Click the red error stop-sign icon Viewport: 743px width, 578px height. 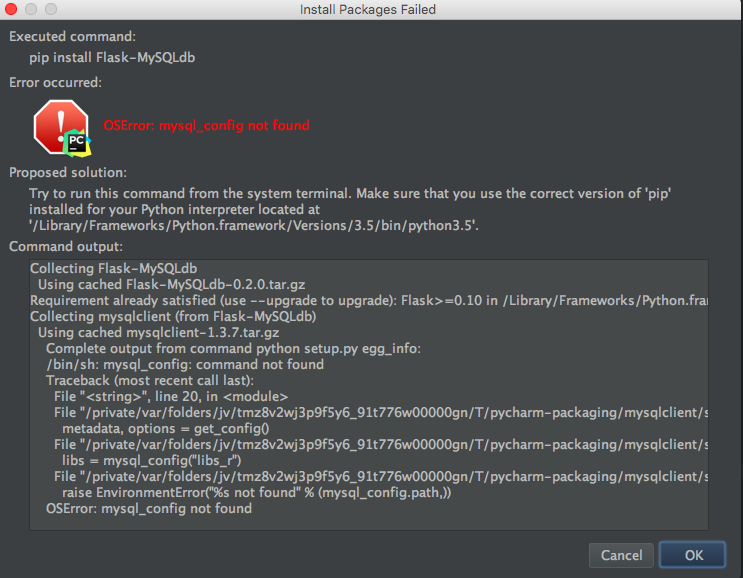(61, 127)
